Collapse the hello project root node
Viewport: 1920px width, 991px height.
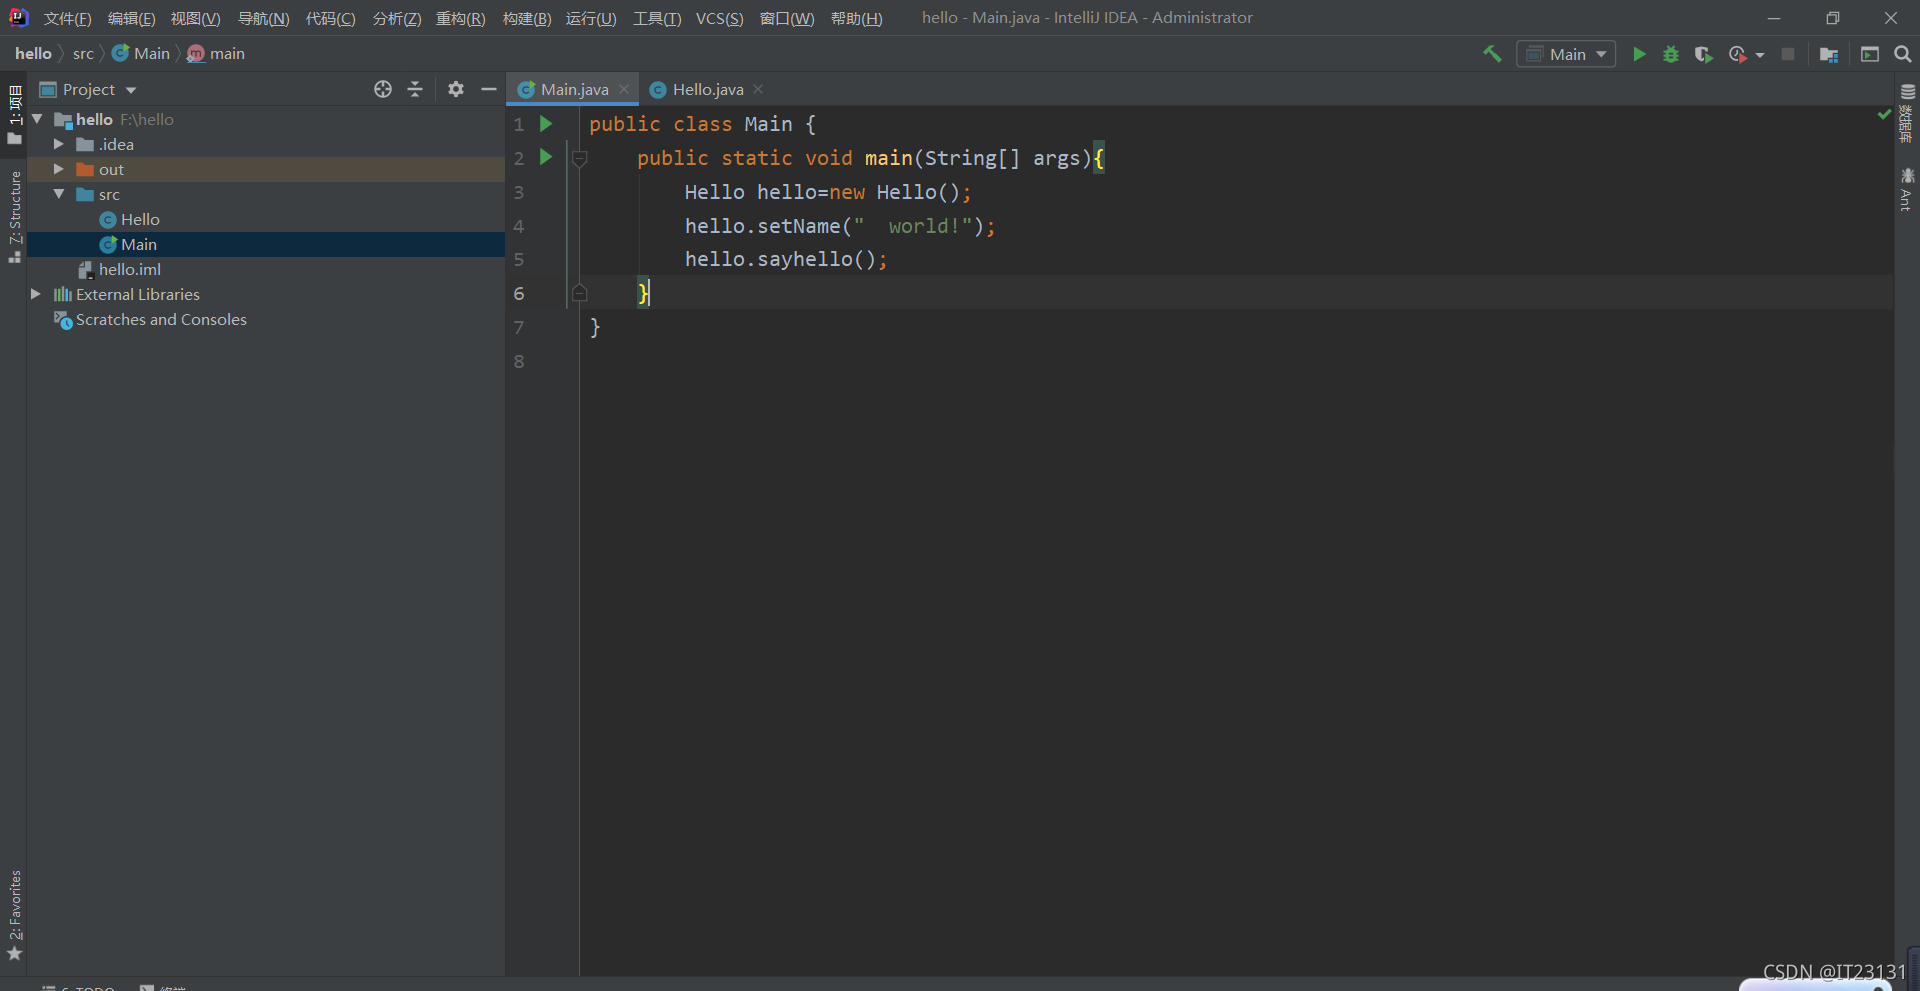pyautogui.click(x=37, y=119)
